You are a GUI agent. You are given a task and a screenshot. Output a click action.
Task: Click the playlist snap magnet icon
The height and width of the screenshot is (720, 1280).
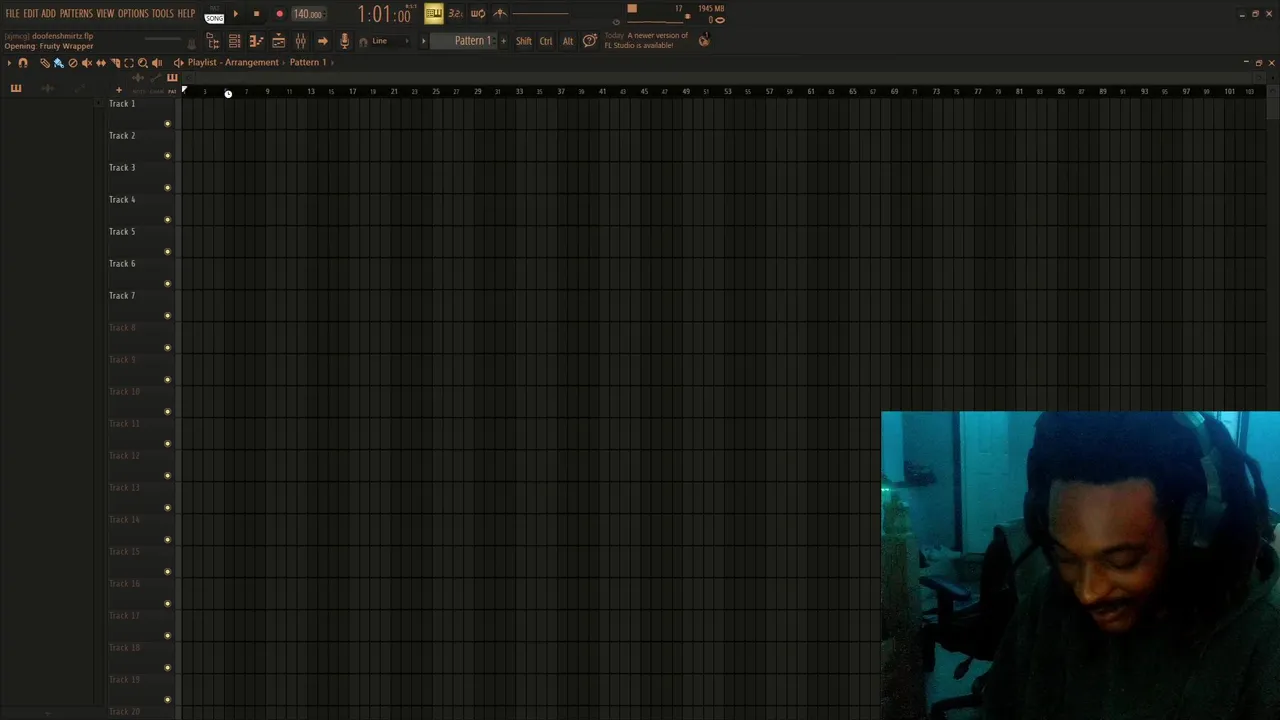pyautogui.click(x=22, y=63)
